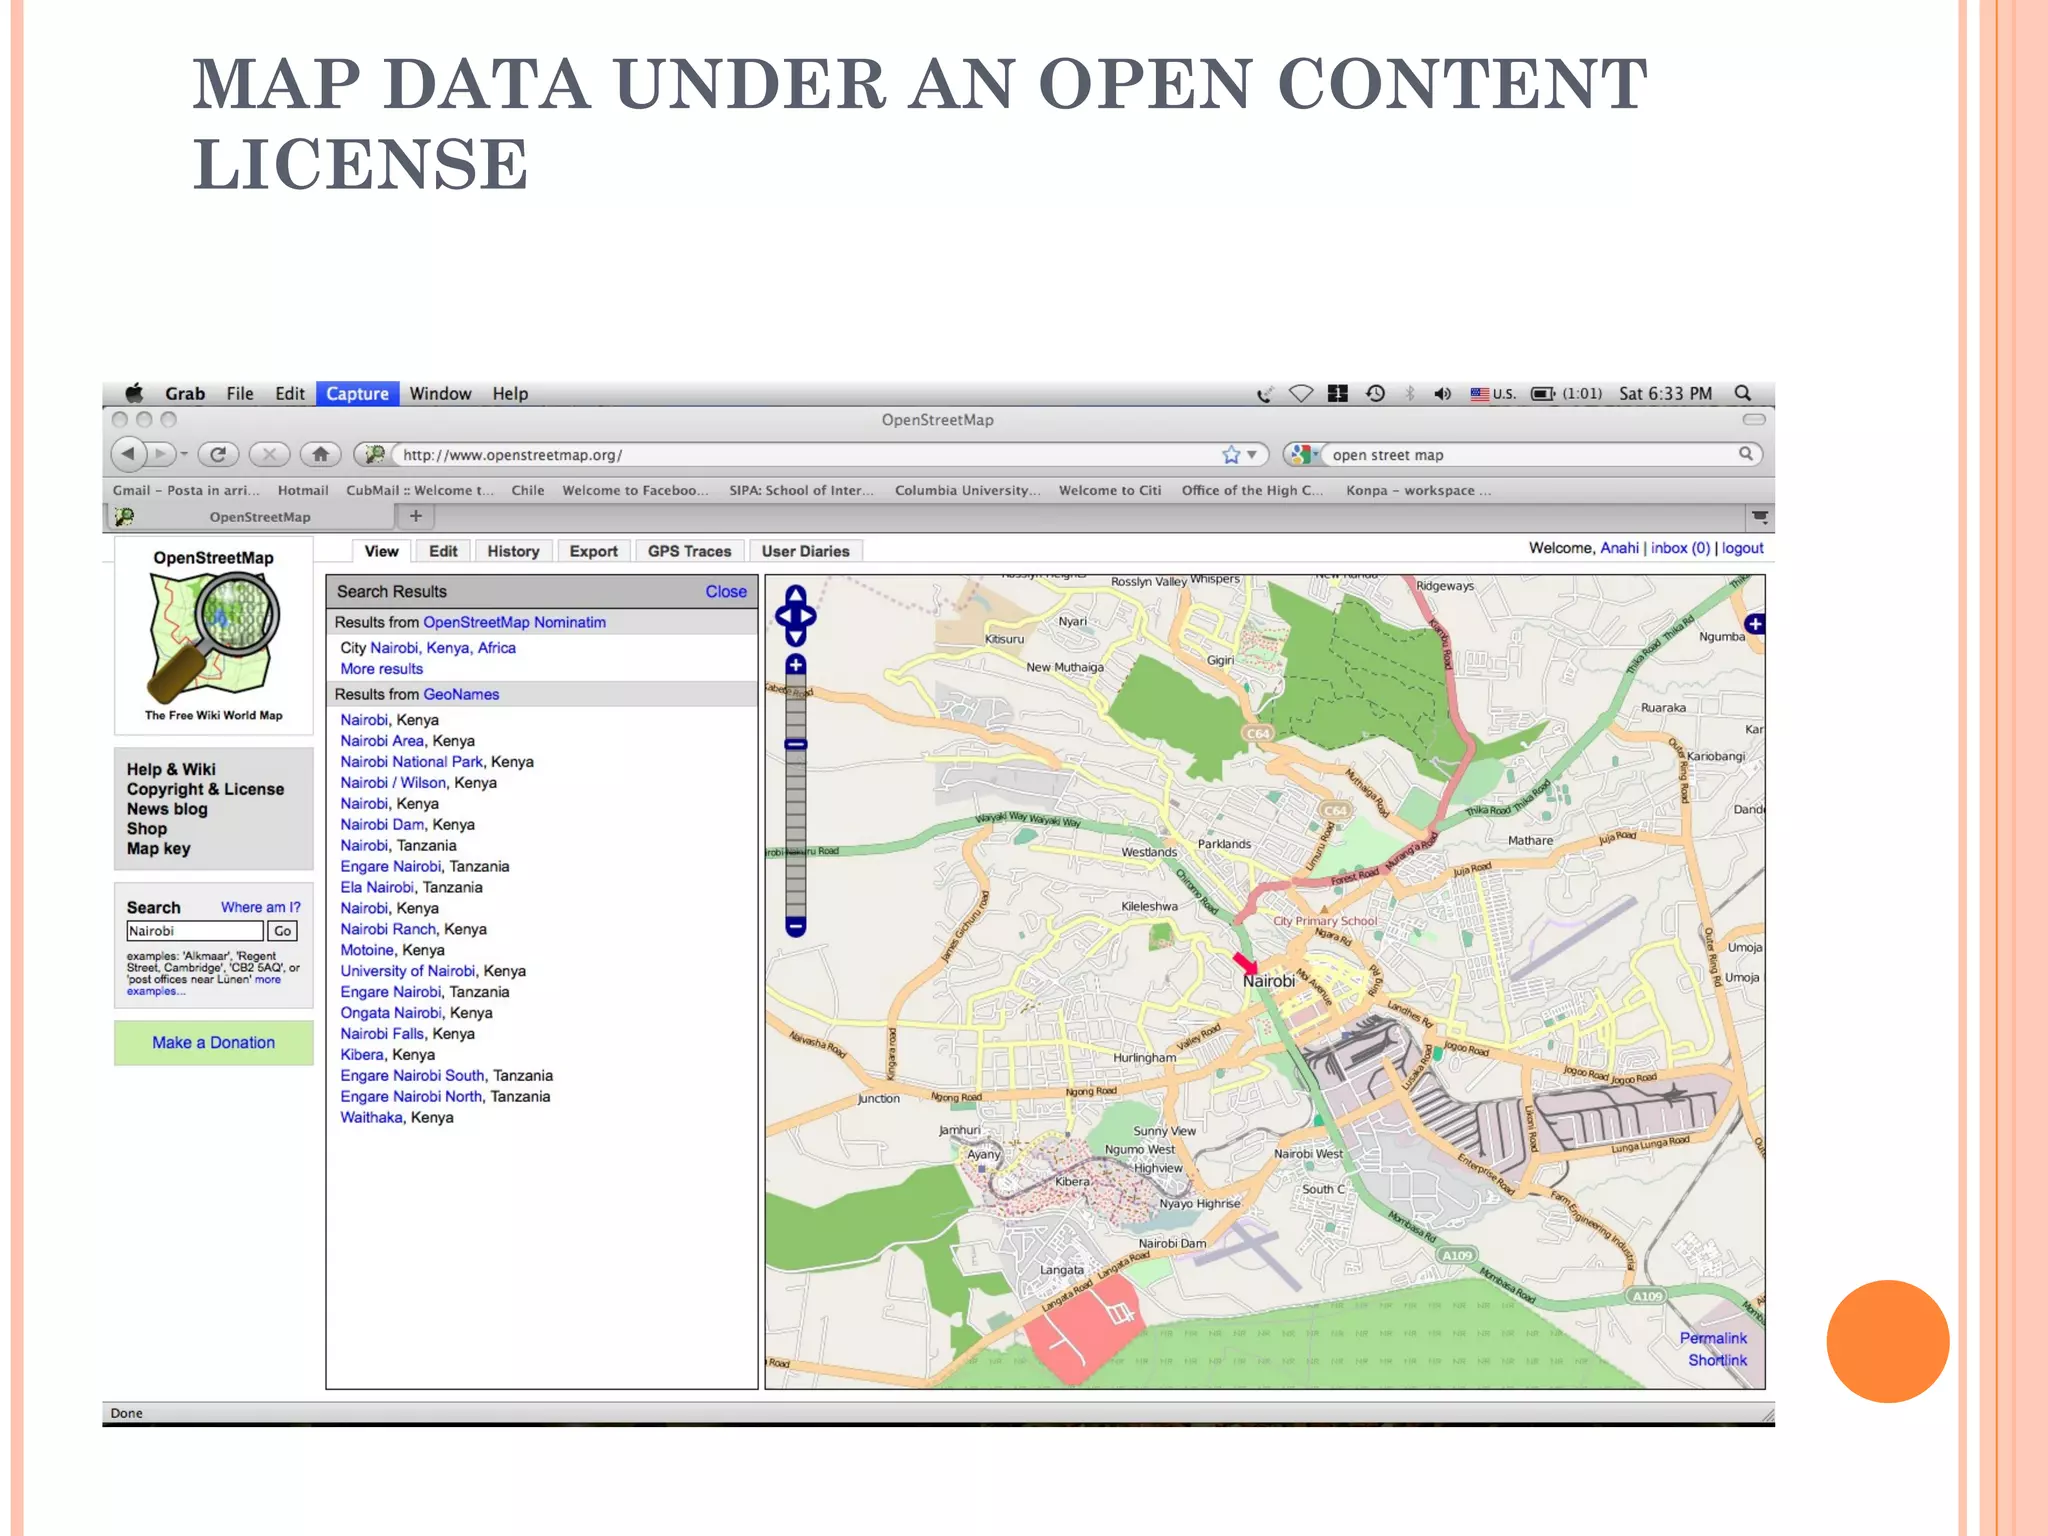Click the Where am I? link
The width and height of the screenshot is (2048, 1536).
point(260,907)
